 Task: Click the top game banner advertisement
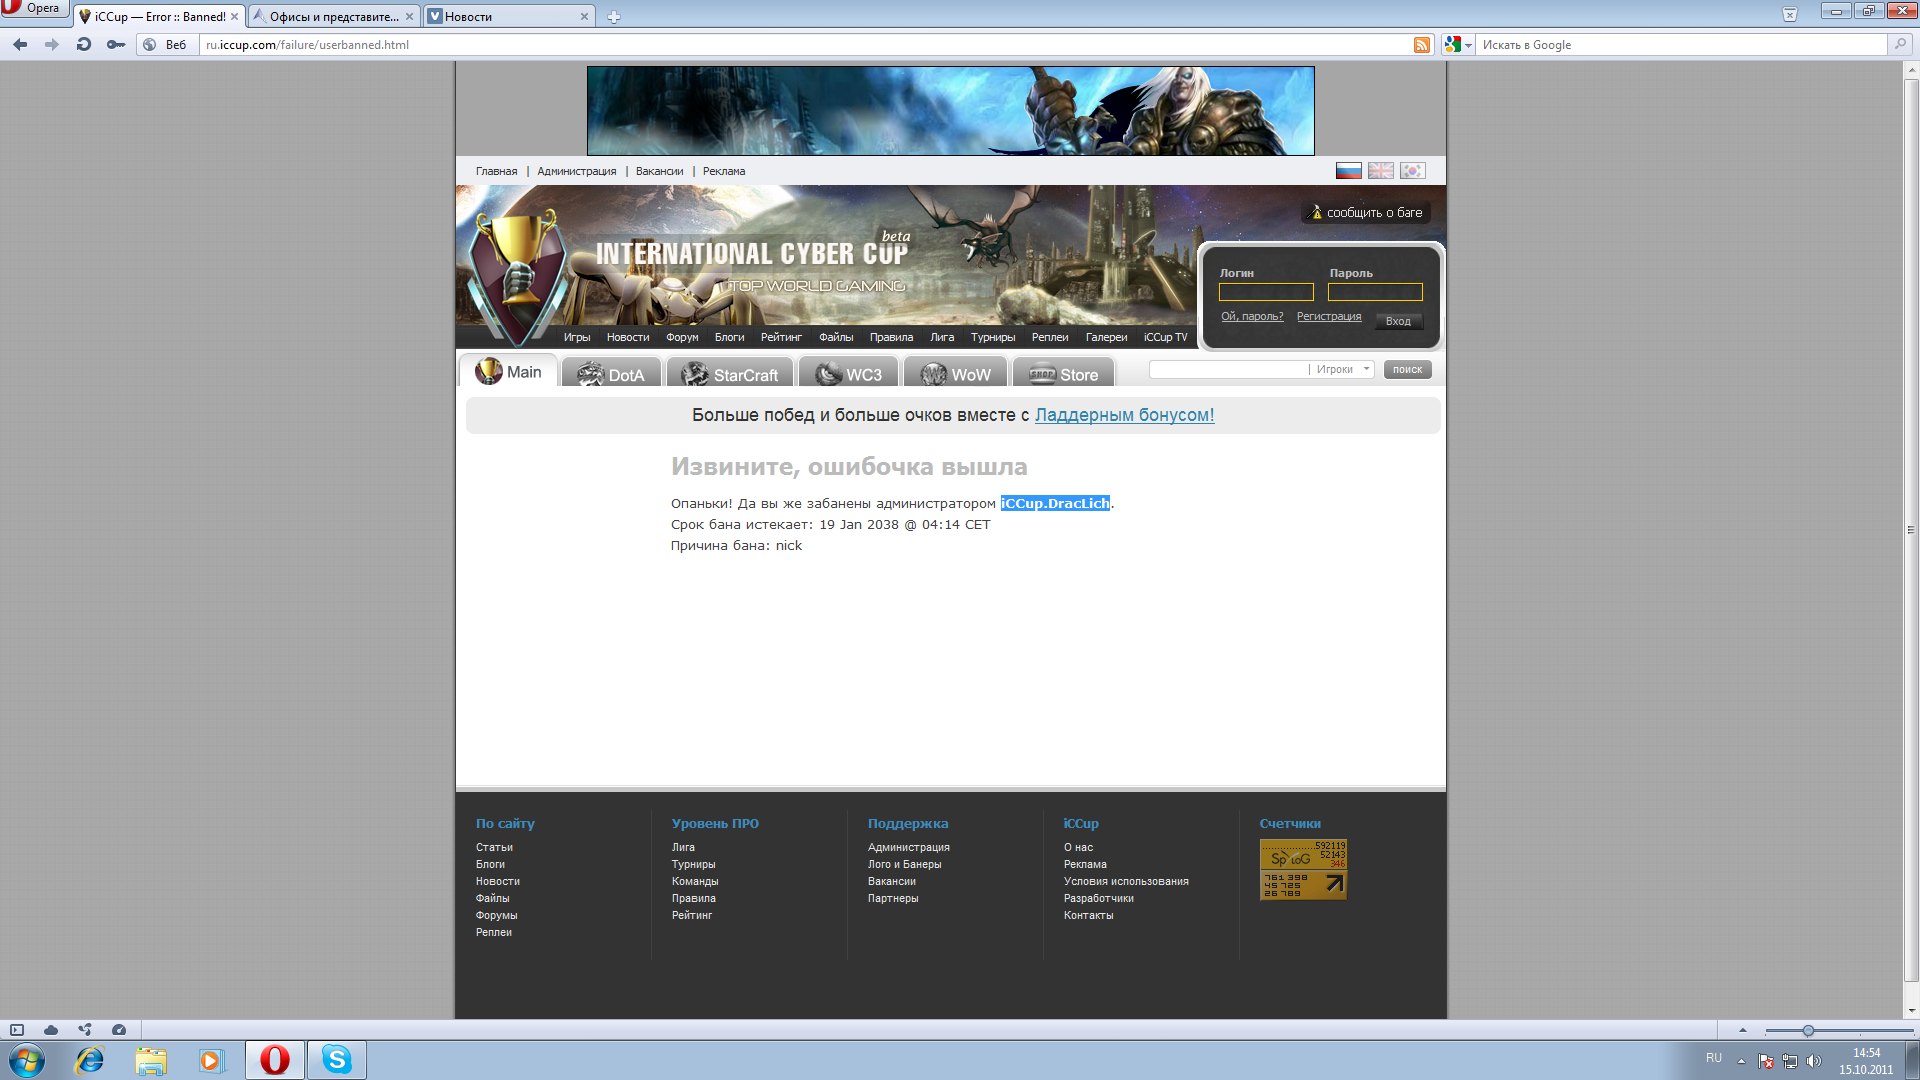(x=950, y=111)
